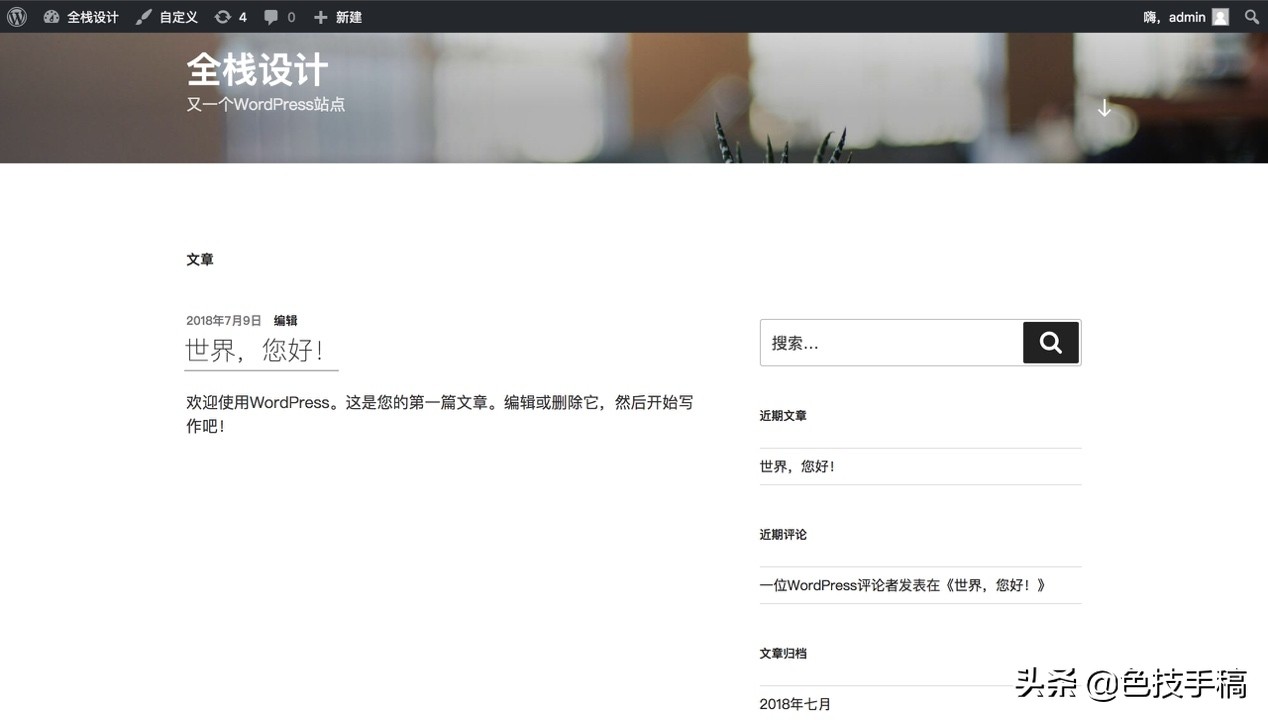Click the 编辑 link above the post title
Image resolution: width=1268 pixels, height=720 pixels.
[285, 320]
